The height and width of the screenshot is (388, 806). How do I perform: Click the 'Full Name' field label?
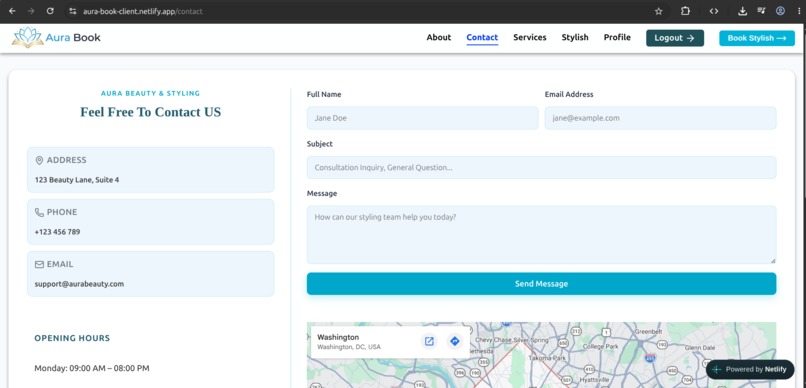click(324, 94)
